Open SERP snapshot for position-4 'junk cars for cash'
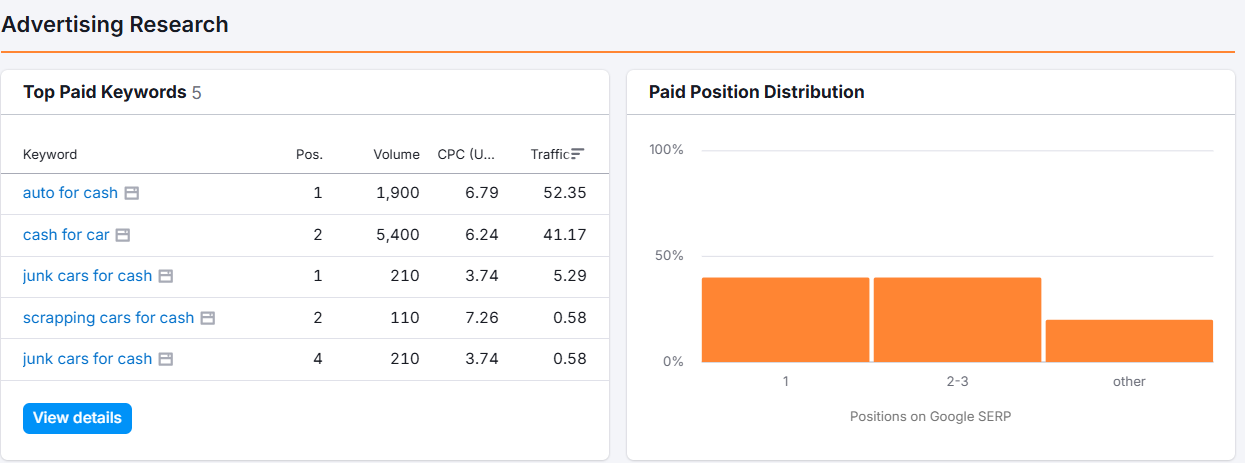Viewport: 1245px width, 463px height. coord(166,359)
